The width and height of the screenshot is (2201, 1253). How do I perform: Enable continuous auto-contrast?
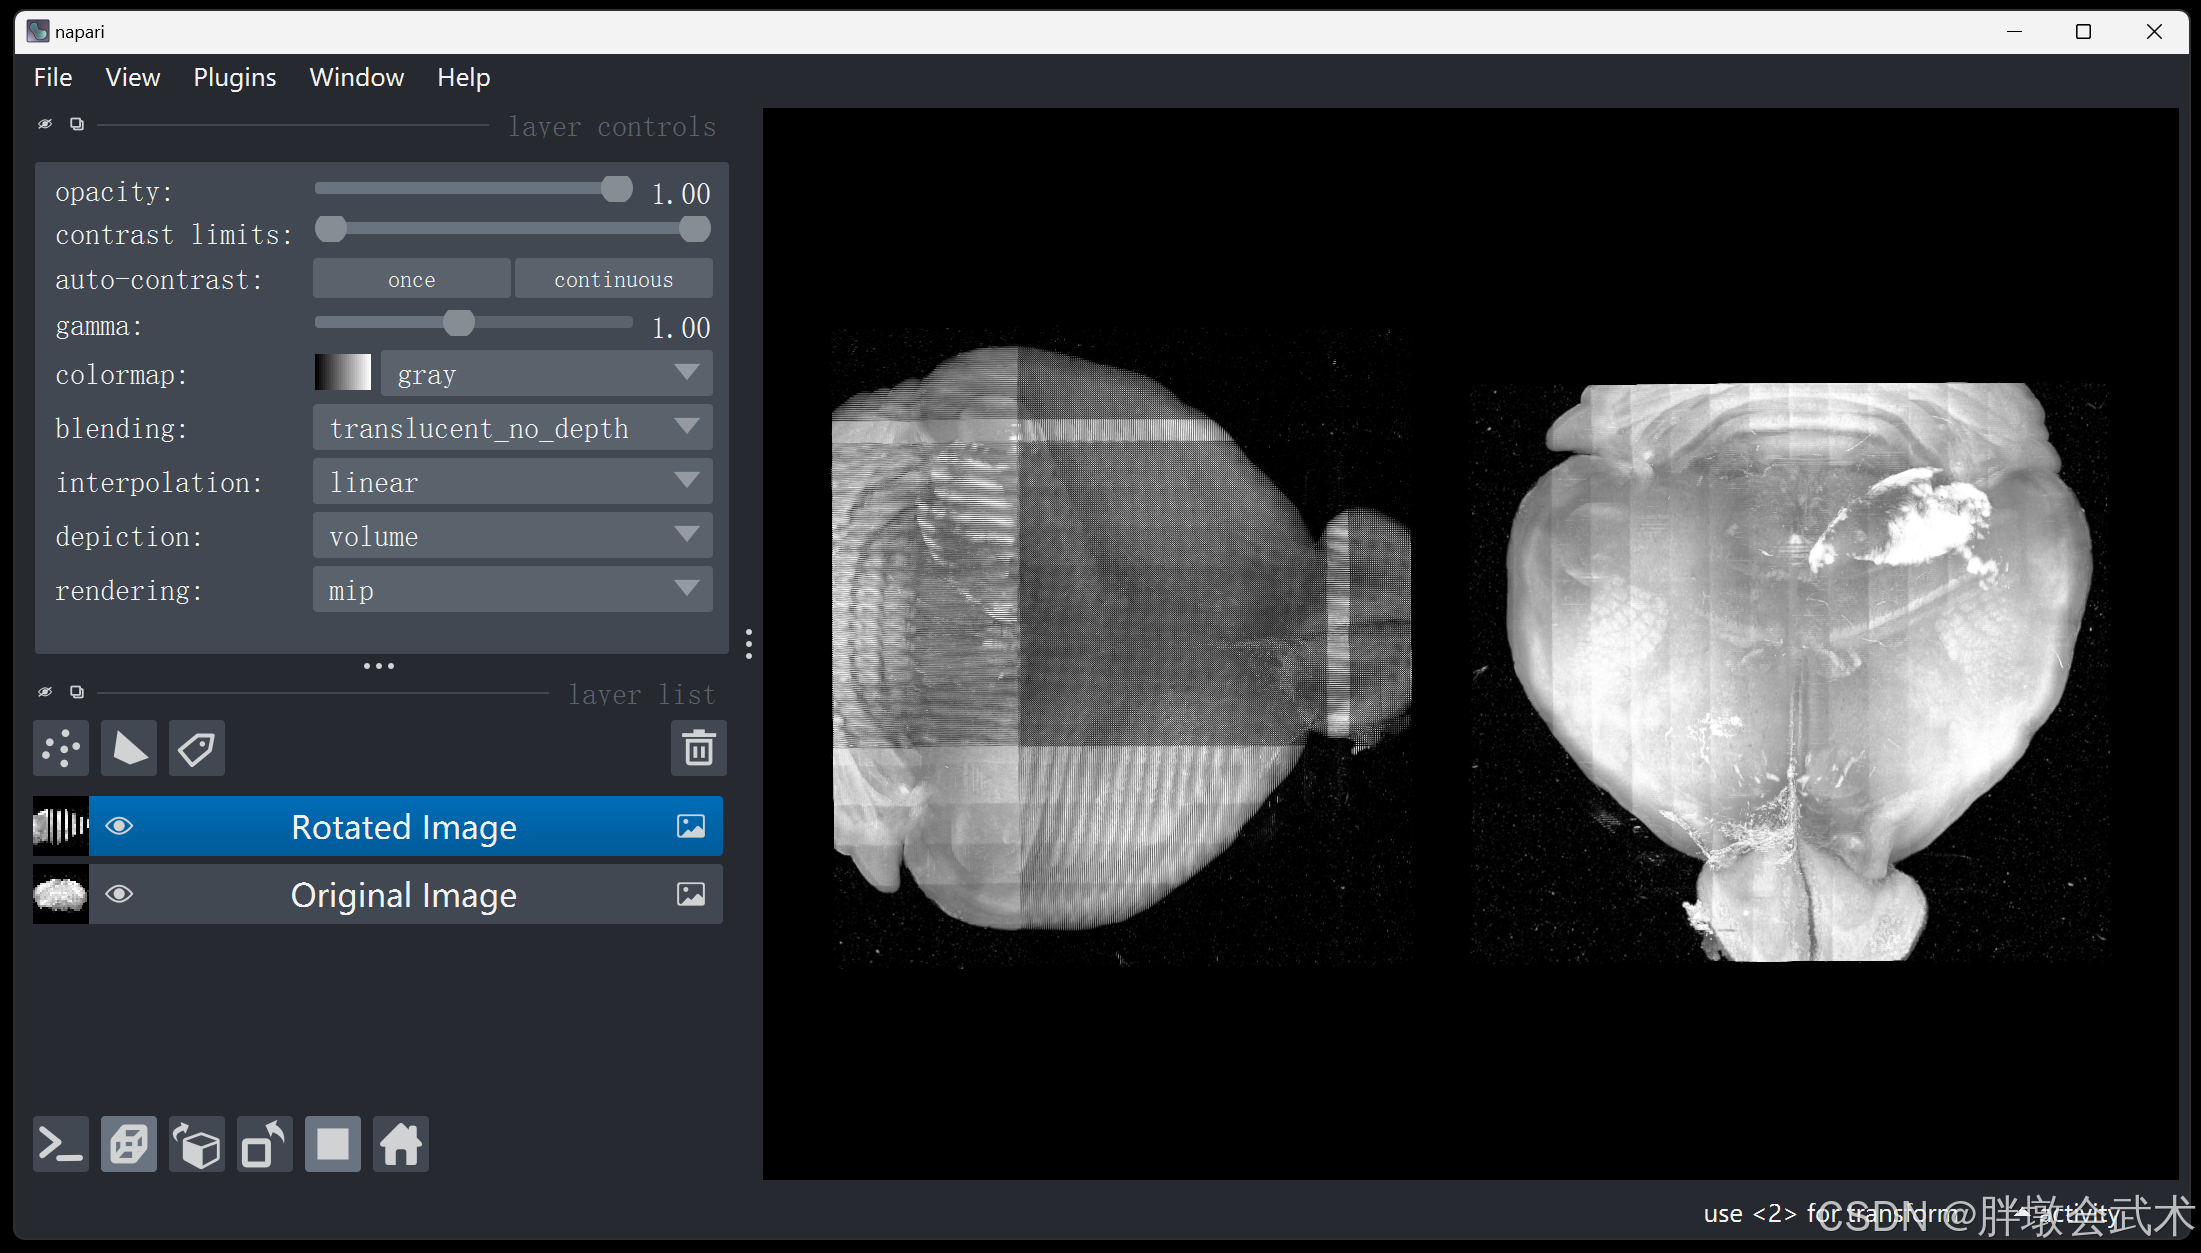(x=613, y=279)
